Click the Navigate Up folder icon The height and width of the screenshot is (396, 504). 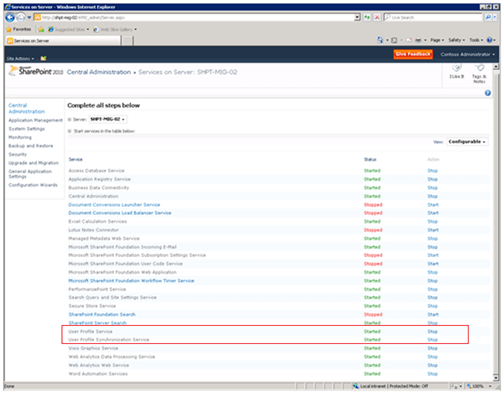pyautogui.click(x=43, y=58)
